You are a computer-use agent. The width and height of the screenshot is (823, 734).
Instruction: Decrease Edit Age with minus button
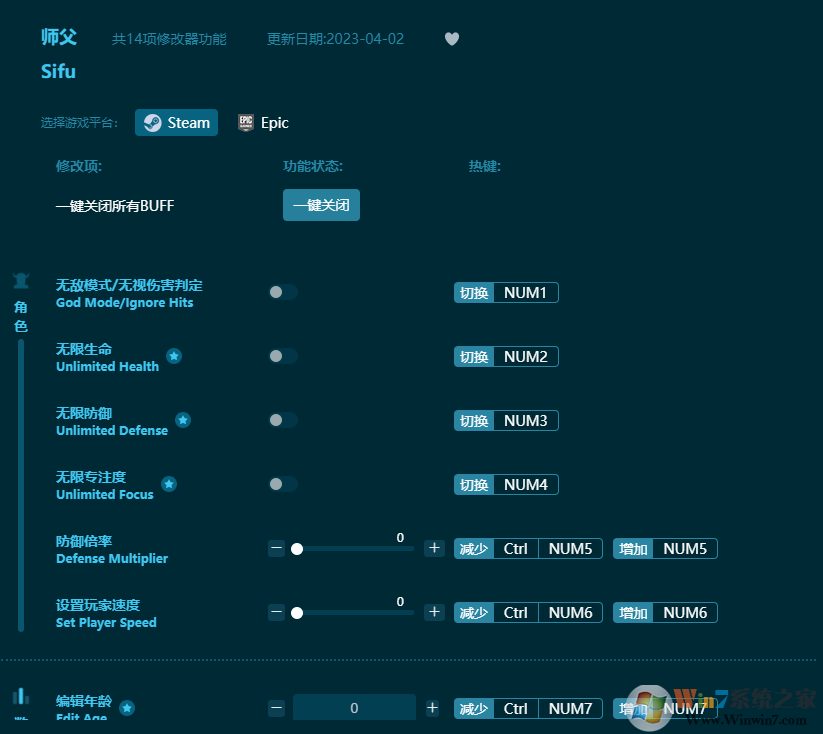pos(276,708)
